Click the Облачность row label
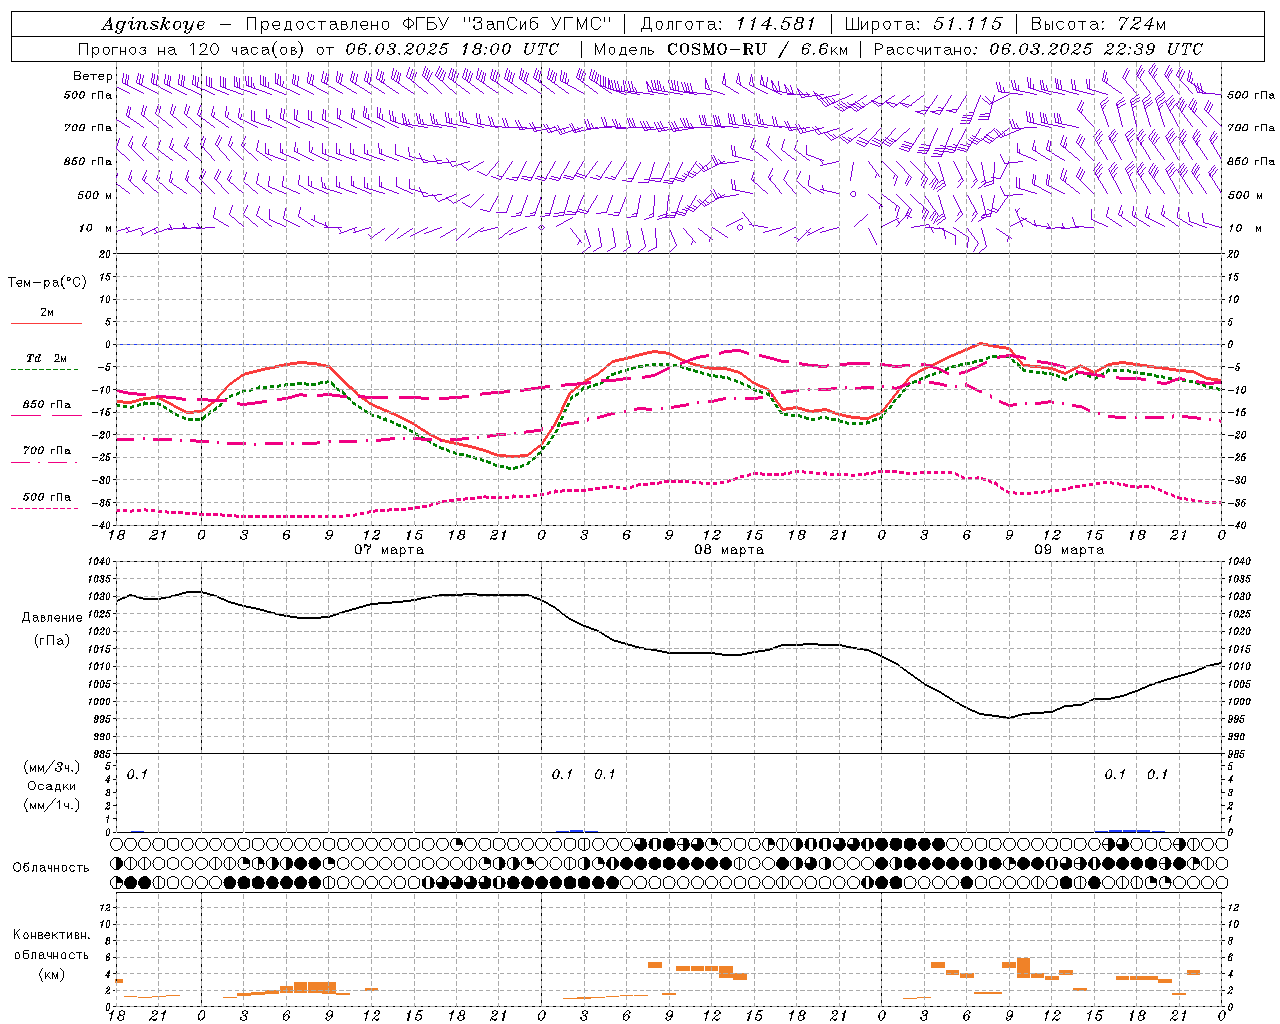 (51, 868)
